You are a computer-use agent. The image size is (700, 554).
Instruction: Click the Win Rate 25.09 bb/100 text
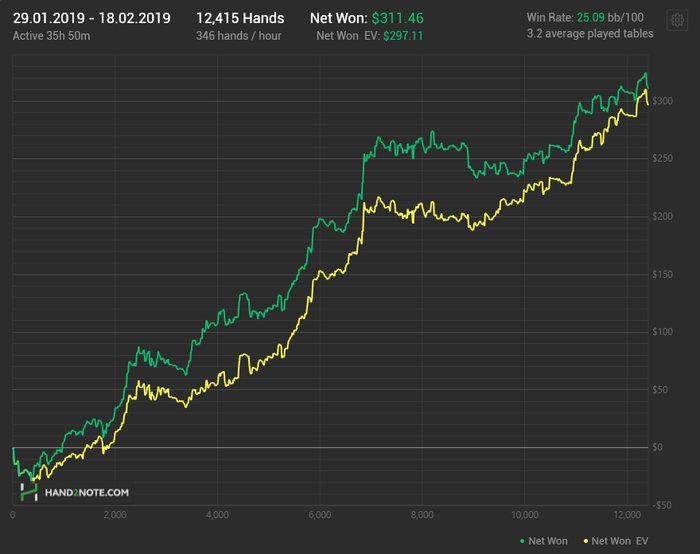click(585, 17)
